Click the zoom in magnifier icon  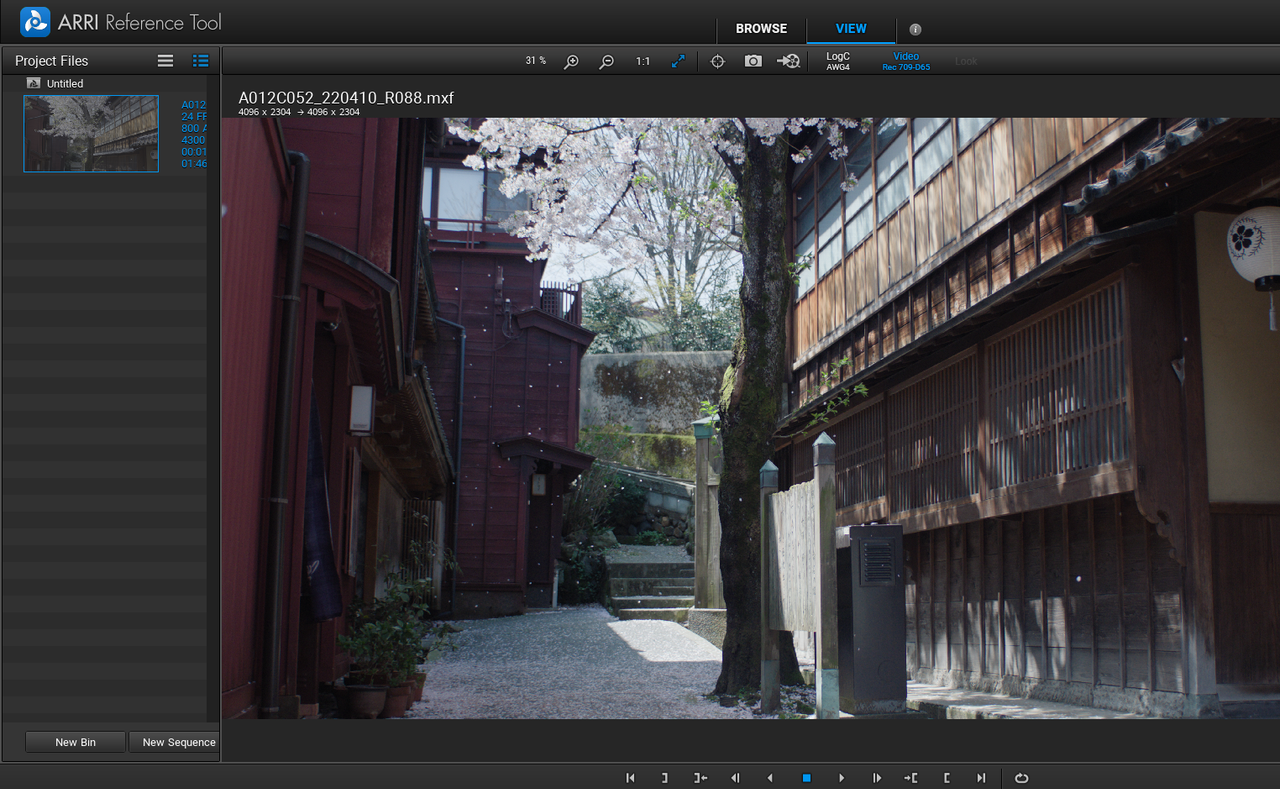(571, 61)
